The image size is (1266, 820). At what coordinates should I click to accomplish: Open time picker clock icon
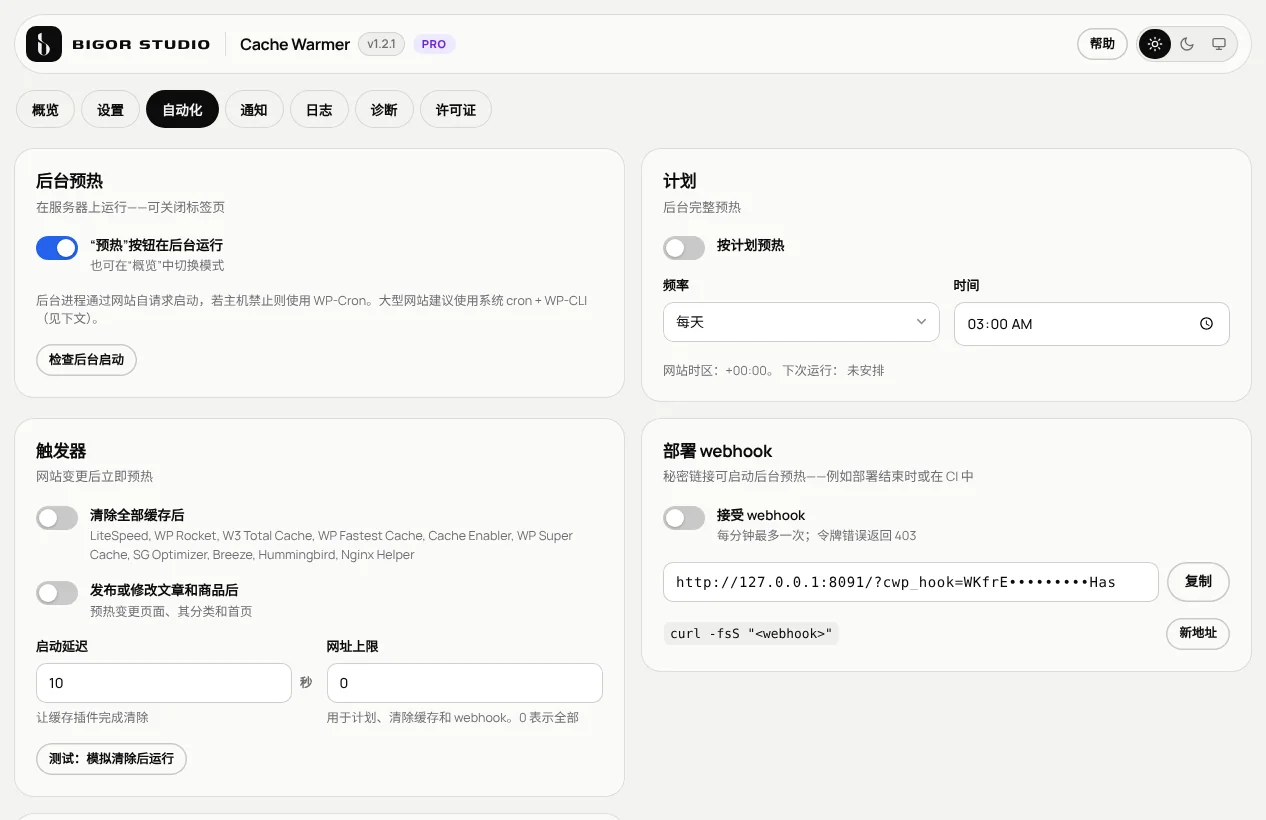pos(1206,324)
